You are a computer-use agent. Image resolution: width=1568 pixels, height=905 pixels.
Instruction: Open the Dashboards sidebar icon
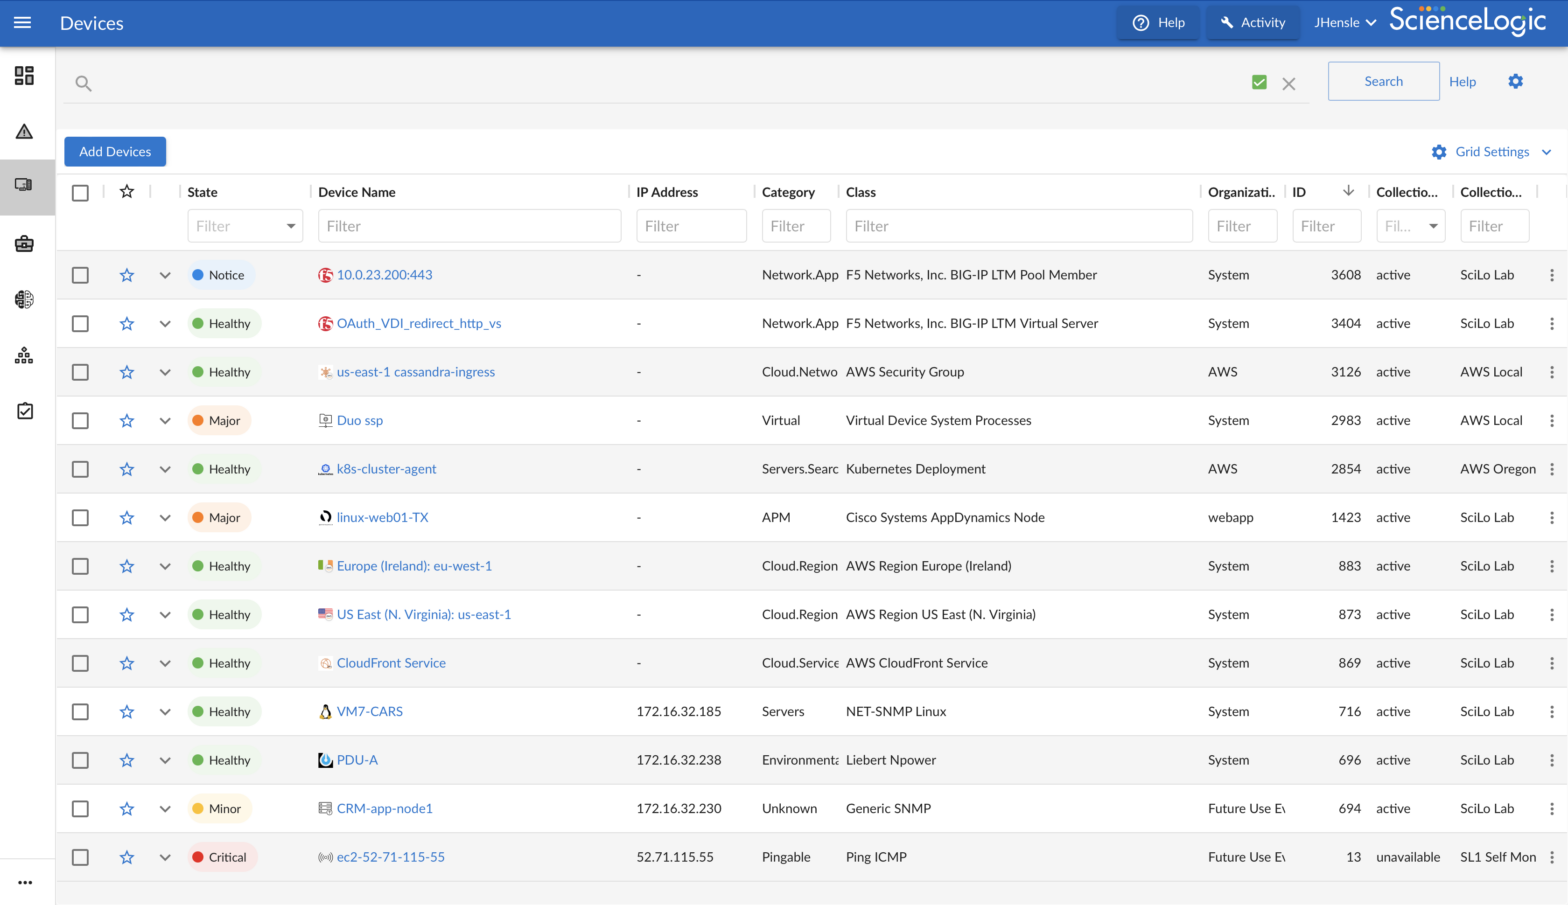[x=25, y=76]
